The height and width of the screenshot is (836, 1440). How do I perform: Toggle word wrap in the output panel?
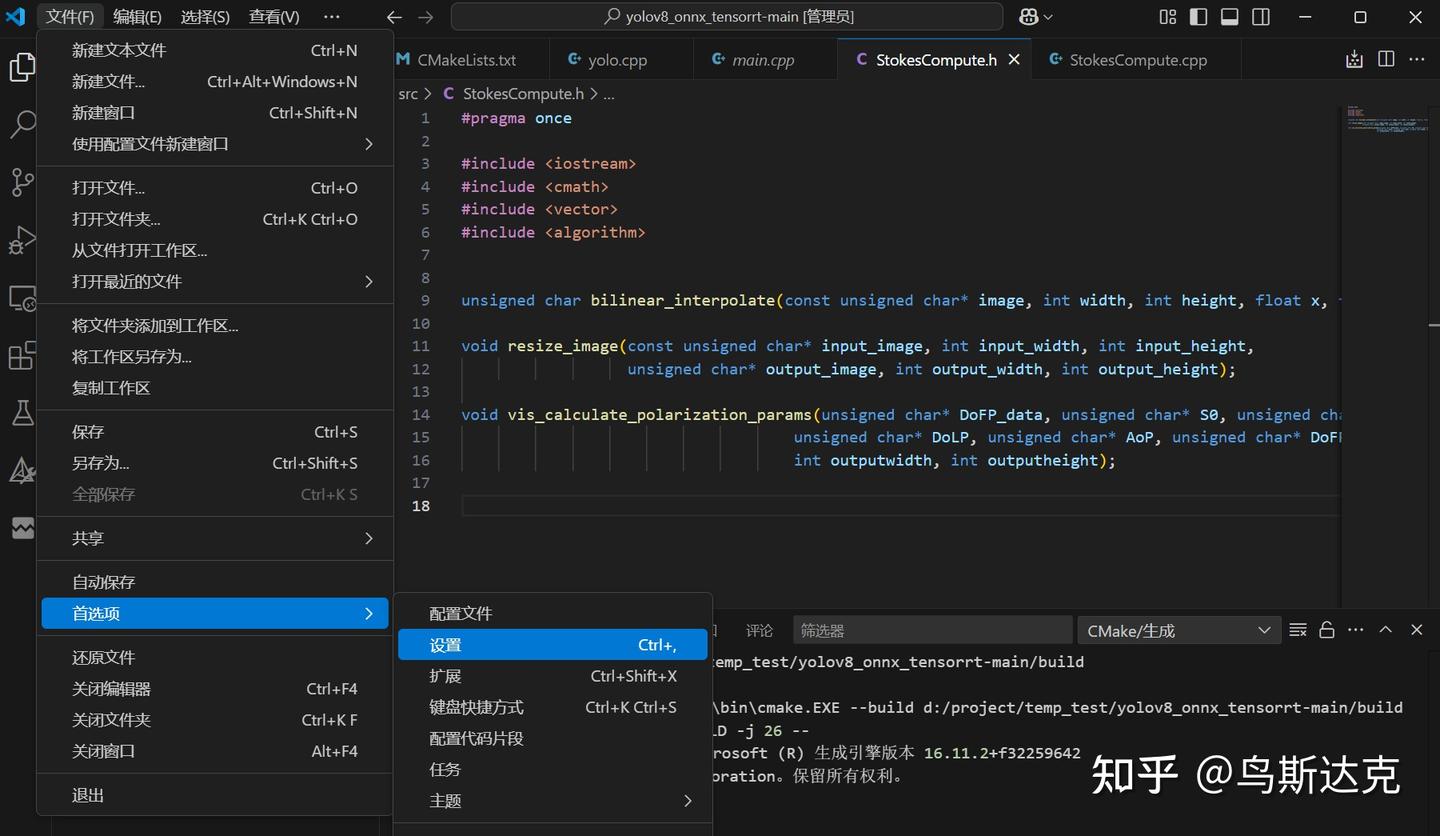point(1297,630)
